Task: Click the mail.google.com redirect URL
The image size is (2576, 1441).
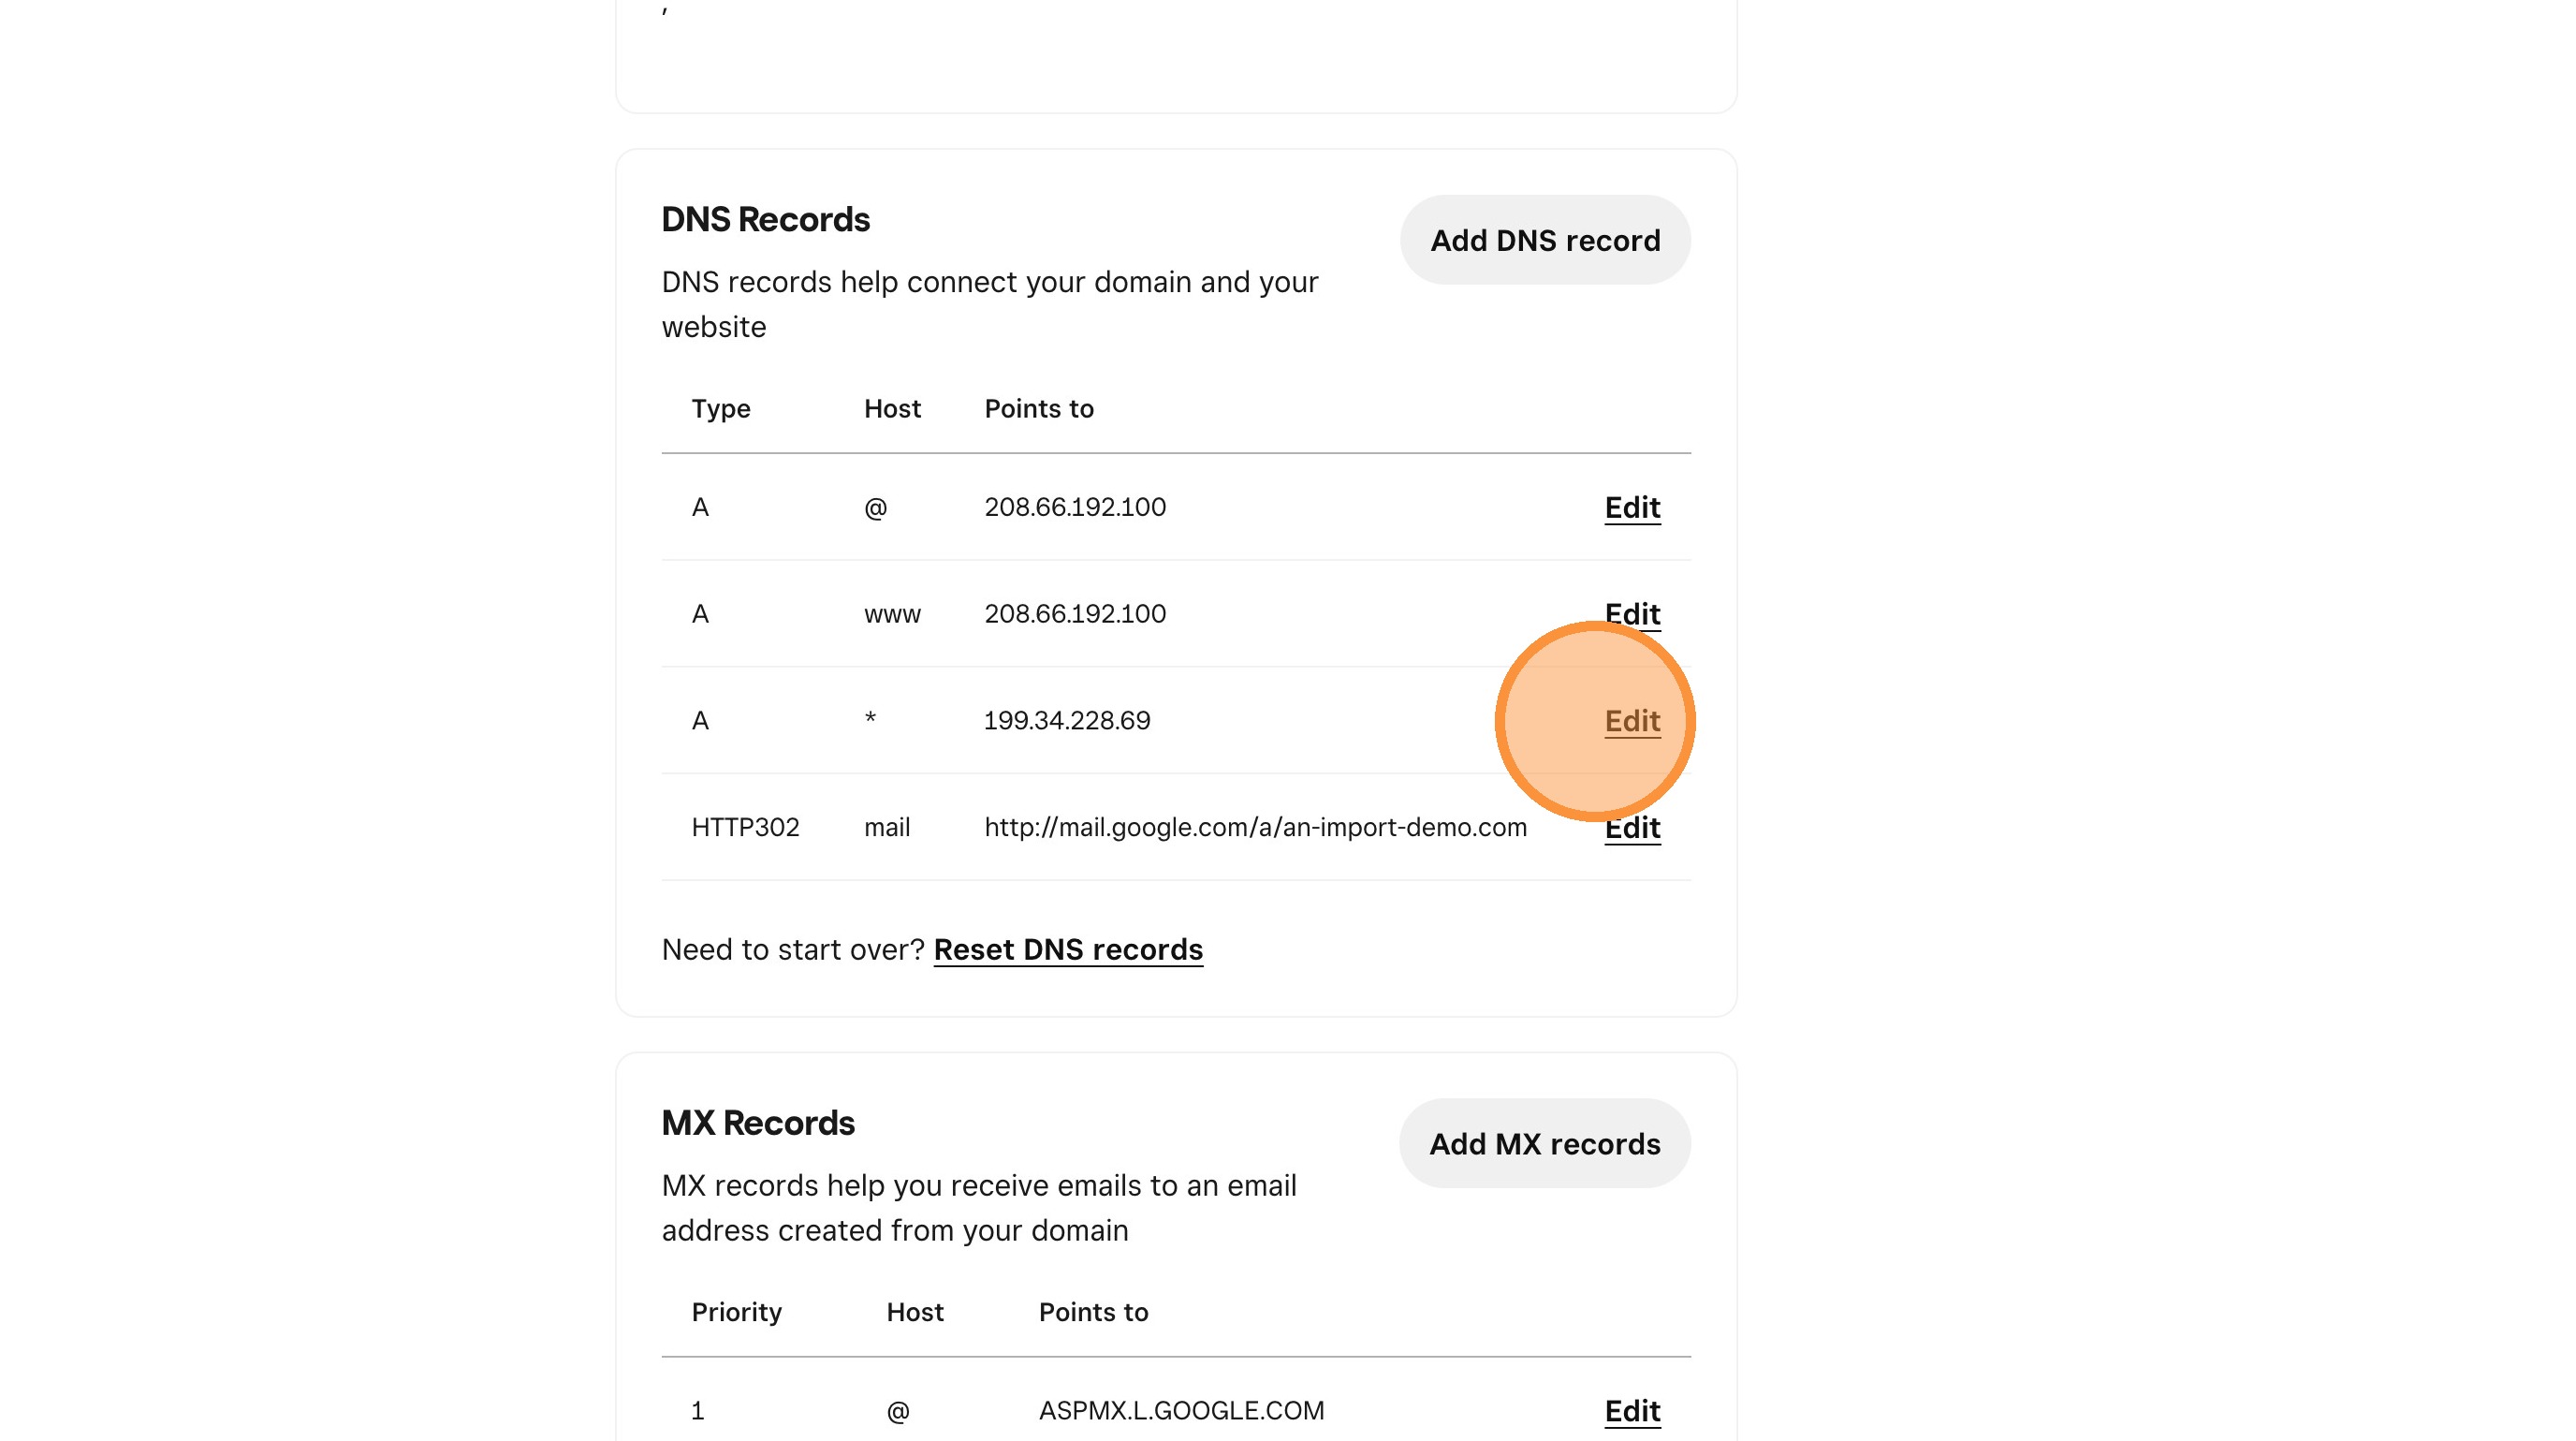Action: [1254, 827]
